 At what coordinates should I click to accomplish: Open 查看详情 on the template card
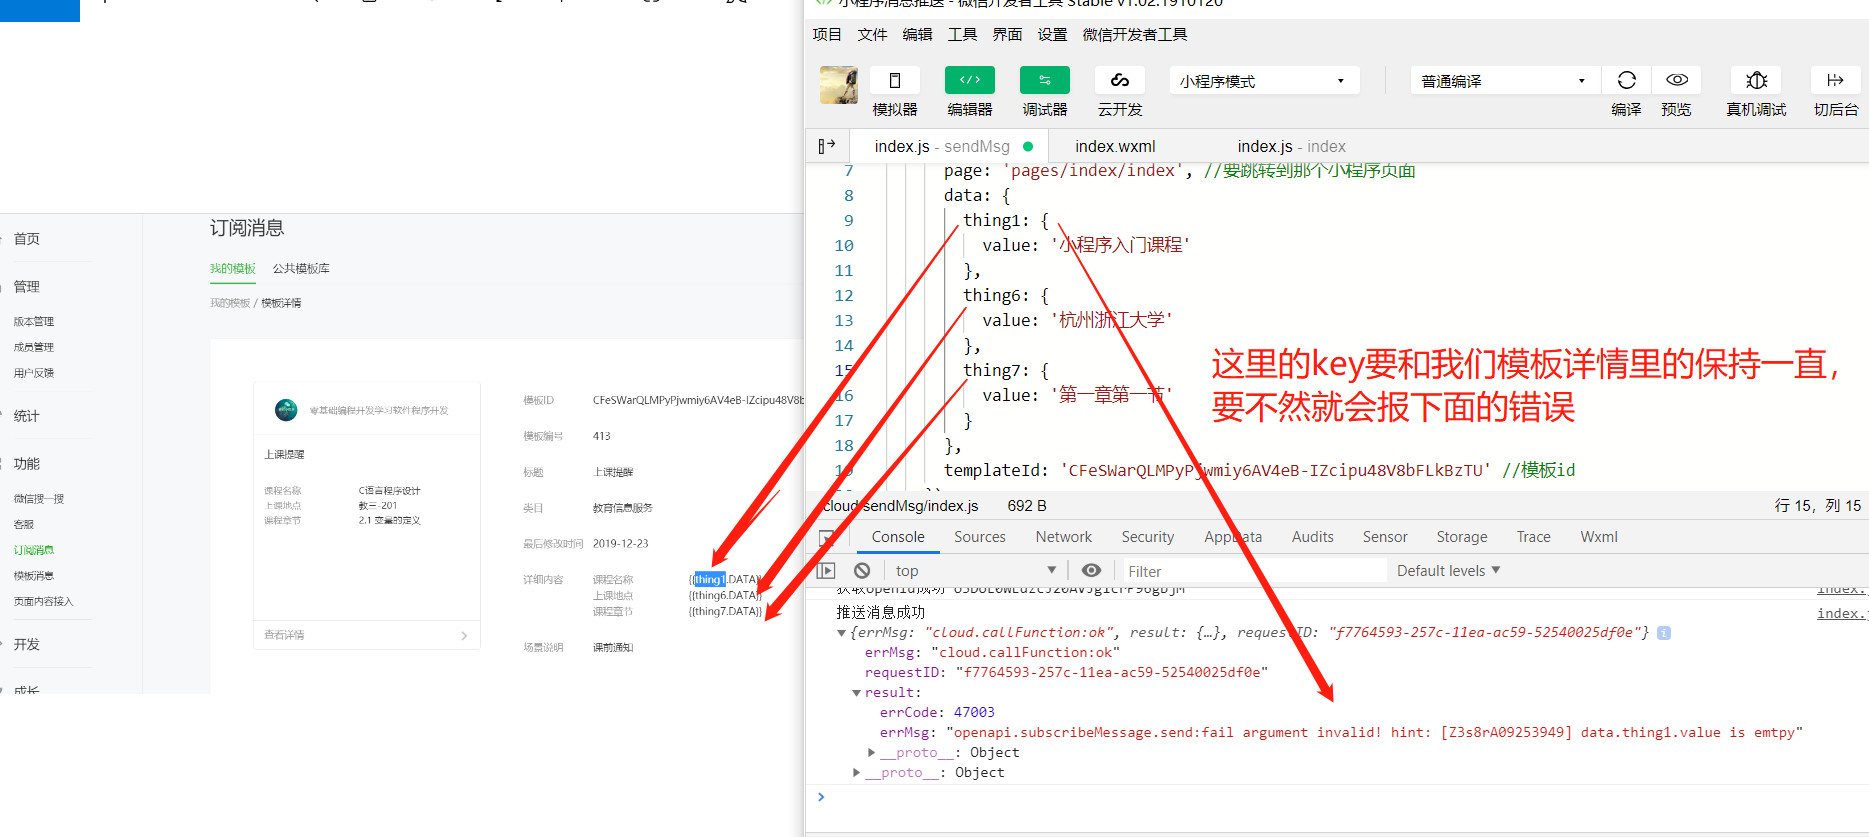tap(366, 635)
